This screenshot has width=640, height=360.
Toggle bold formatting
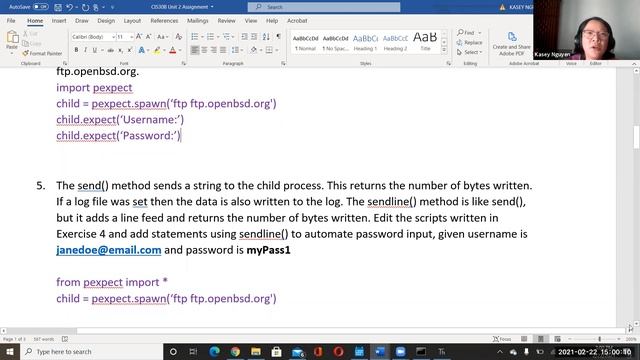pyautogui.click(x=76, y=50)
